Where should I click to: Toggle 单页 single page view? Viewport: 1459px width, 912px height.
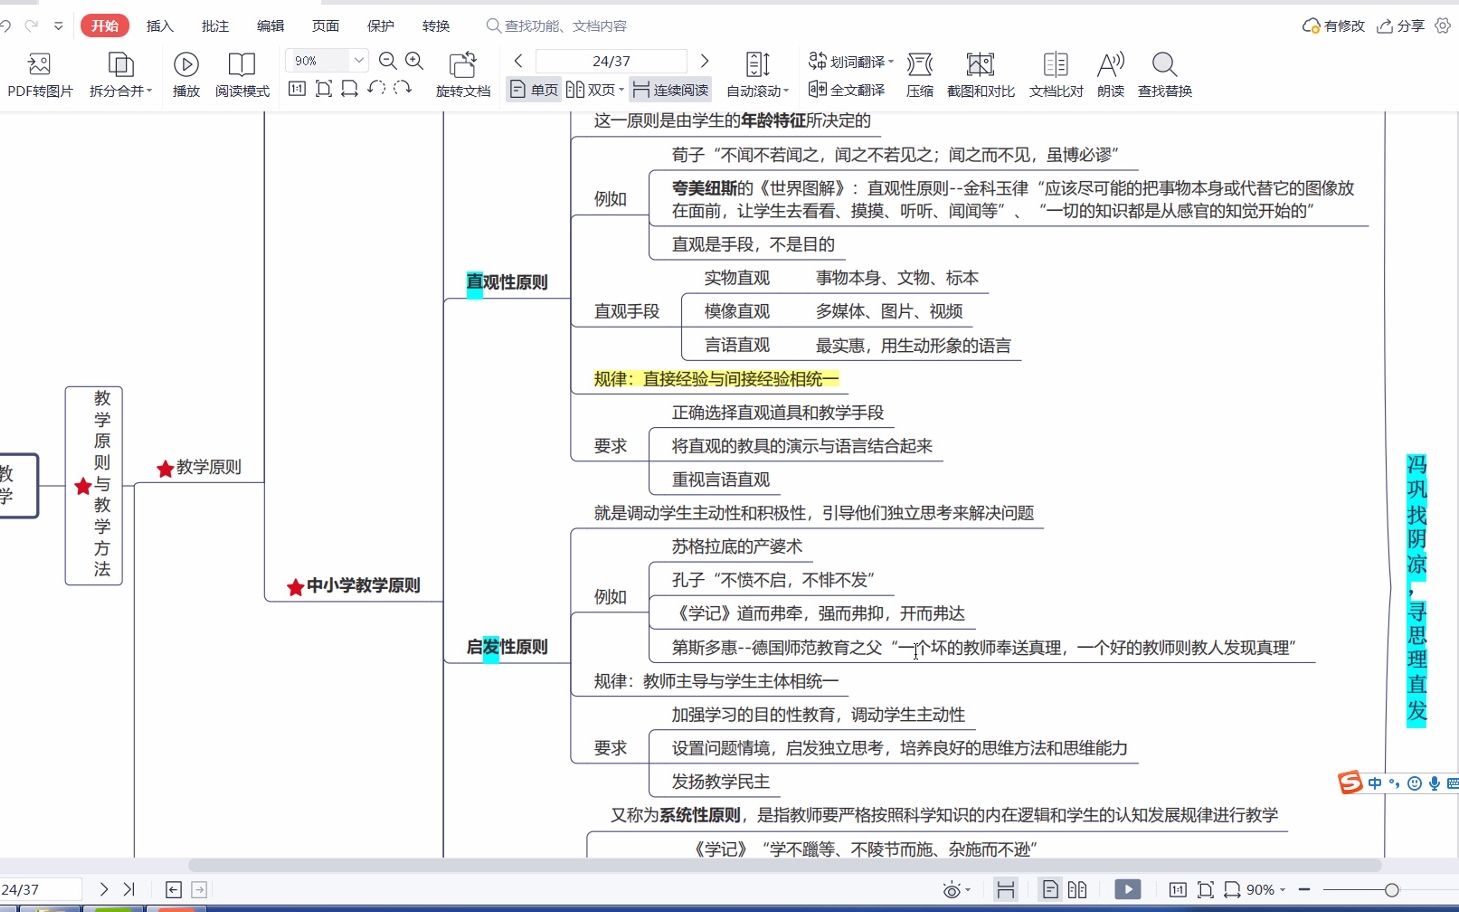[534, 90]
